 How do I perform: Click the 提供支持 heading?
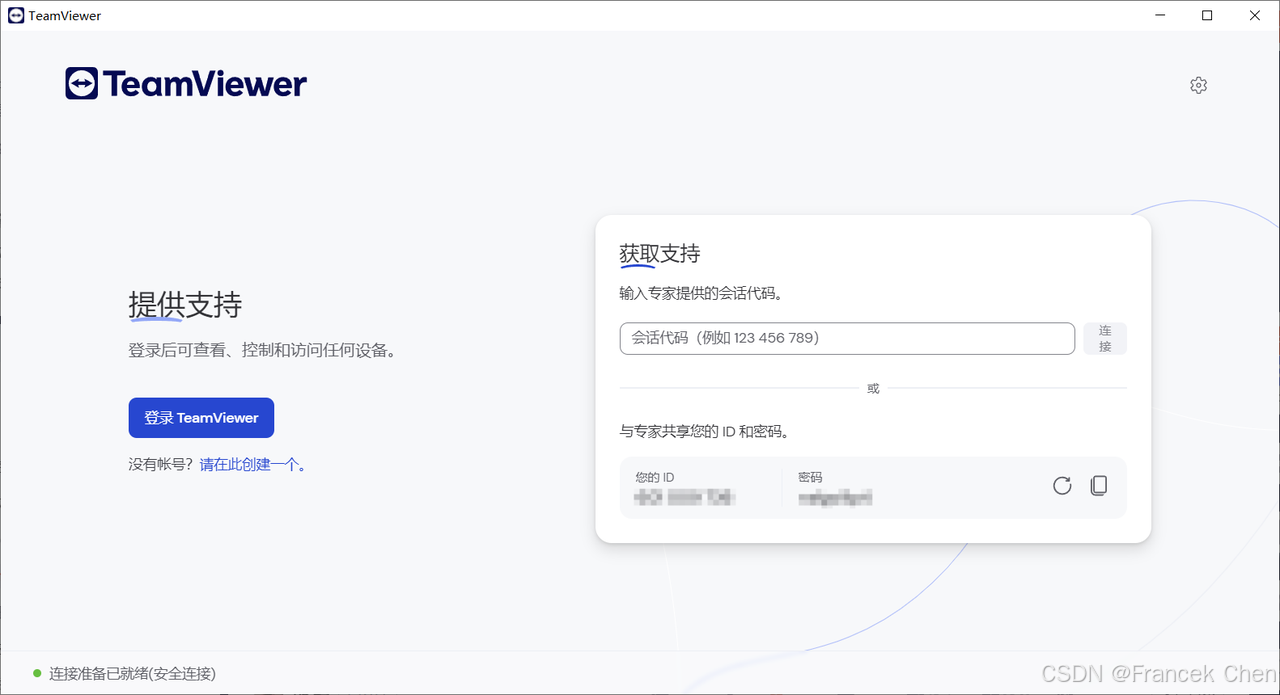coord(185,304)
